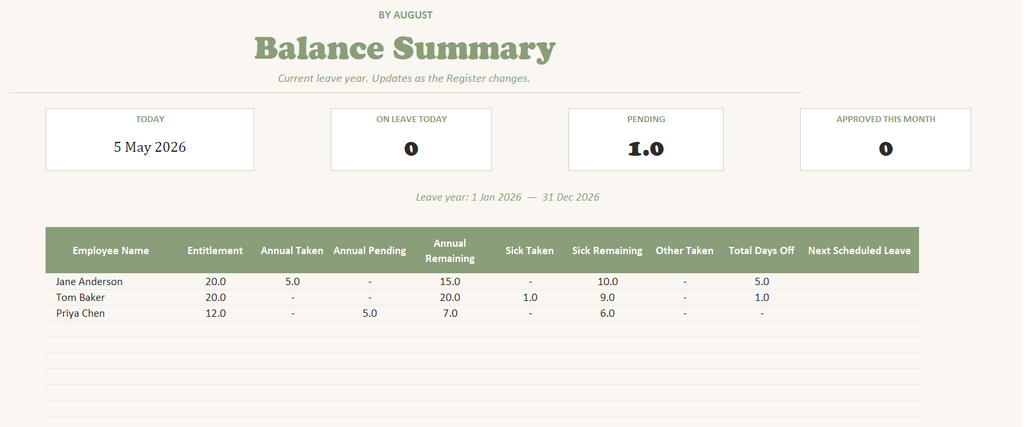Select Jane Anderson's total days off 5.0
The height and width of the screenshot is (427, 1024).
(x=762, y=282)
